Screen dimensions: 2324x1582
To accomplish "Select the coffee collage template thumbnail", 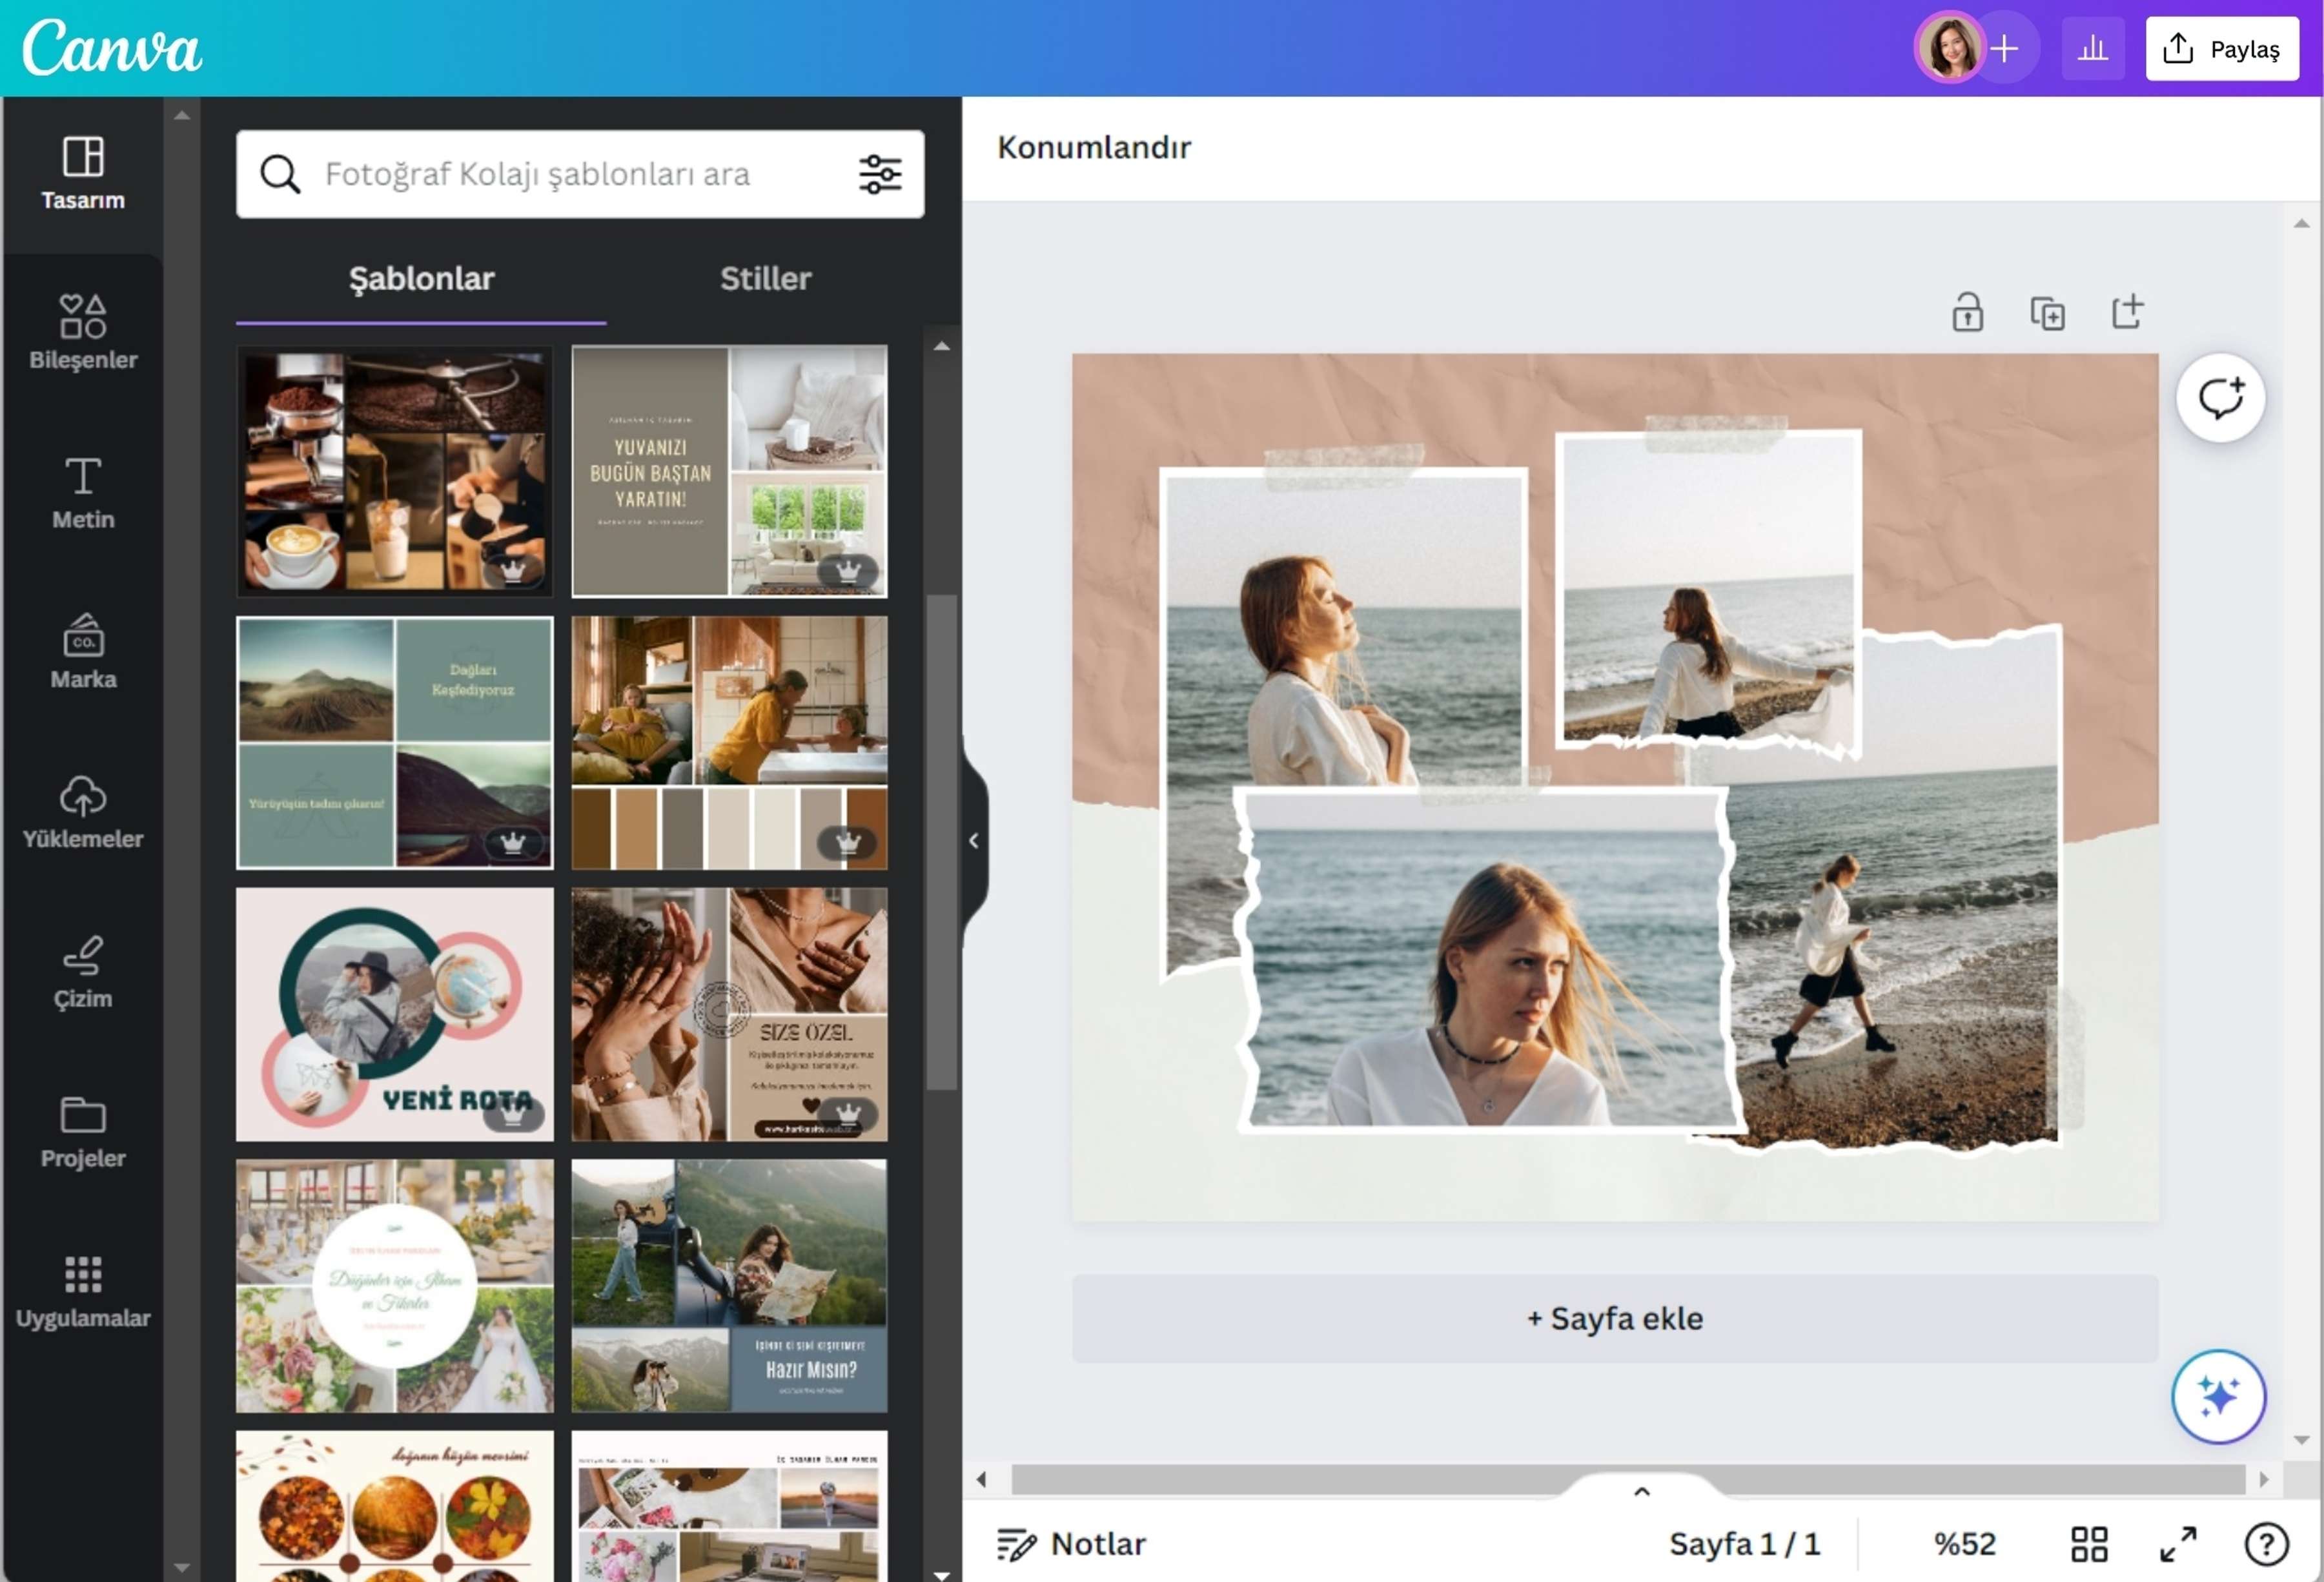I will (x=394, y=471).
